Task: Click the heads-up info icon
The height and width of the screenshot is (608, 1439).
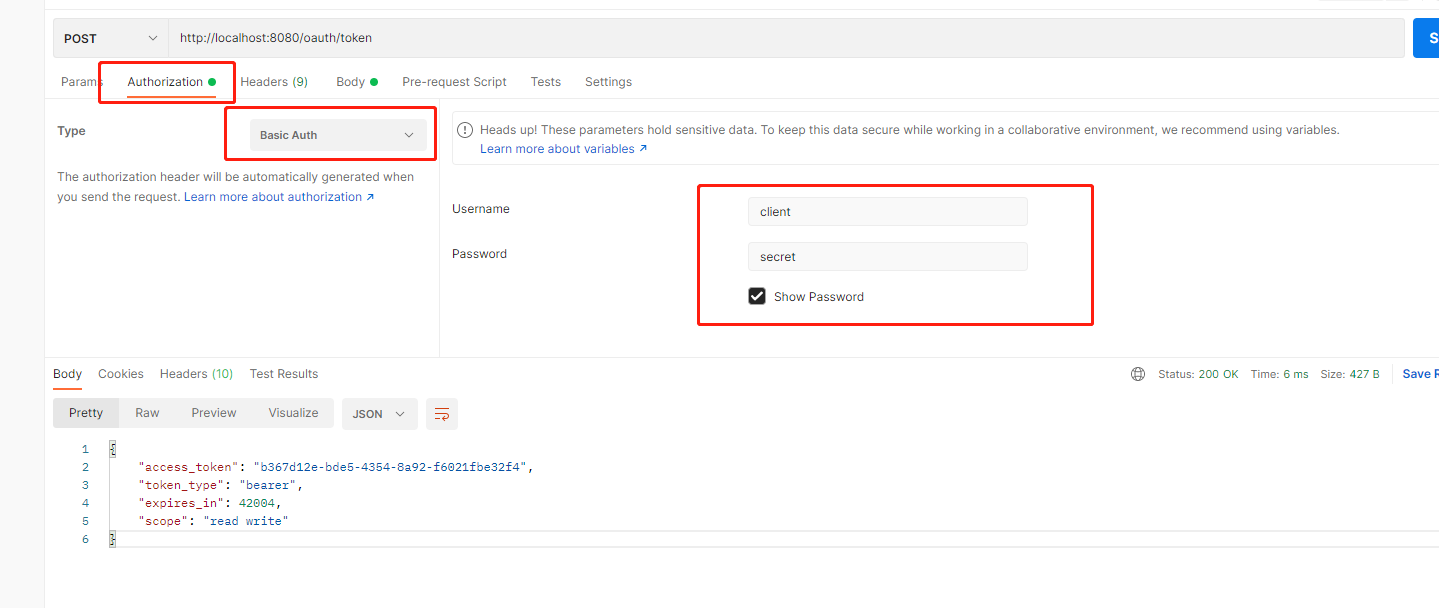Action: tap(465, 130)
